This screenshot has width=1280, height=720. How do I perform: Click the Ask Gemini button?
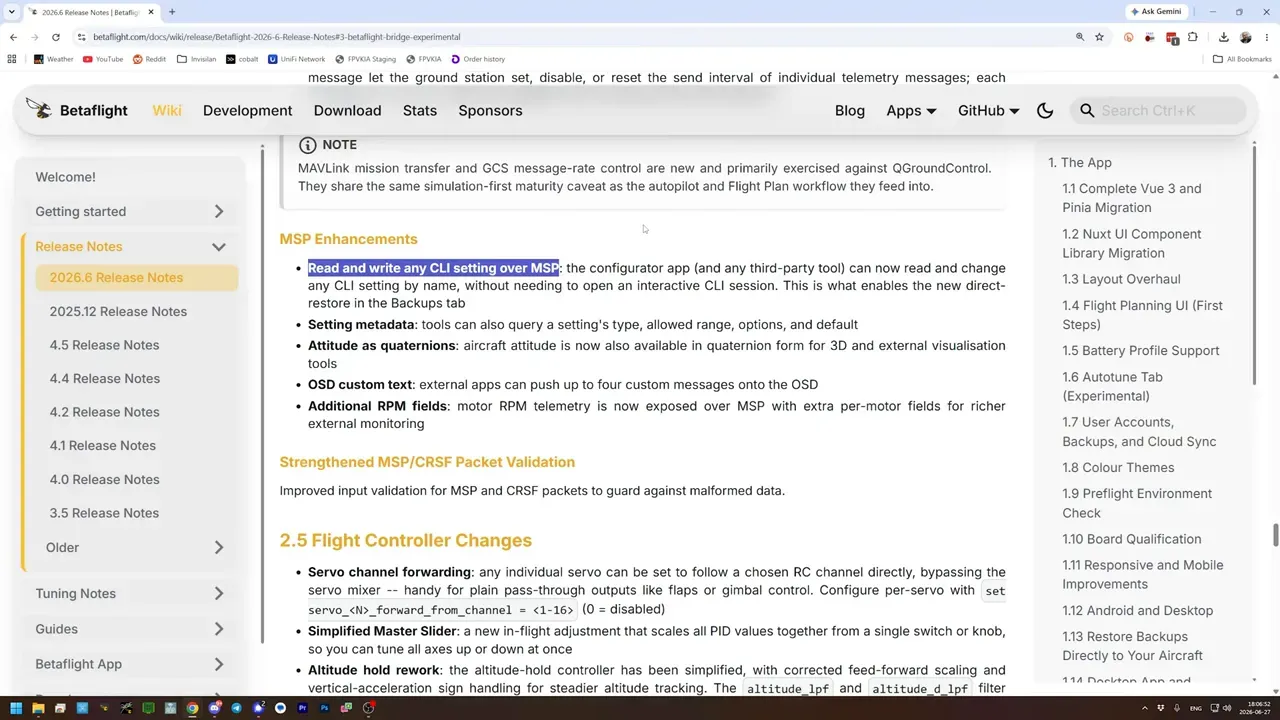[x=1157, y=12]
